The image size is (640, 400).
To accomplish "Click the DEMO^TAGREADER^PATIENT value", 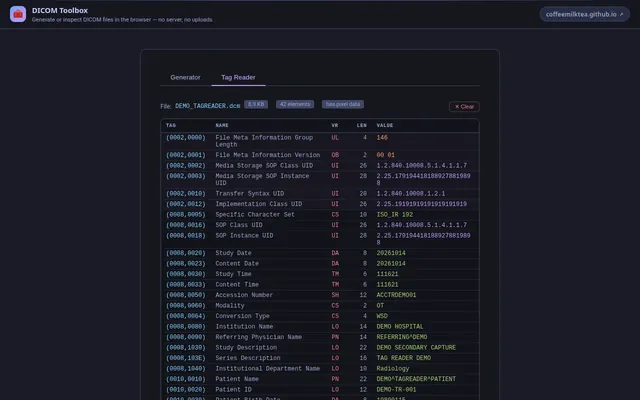I will tap(416, 379).
